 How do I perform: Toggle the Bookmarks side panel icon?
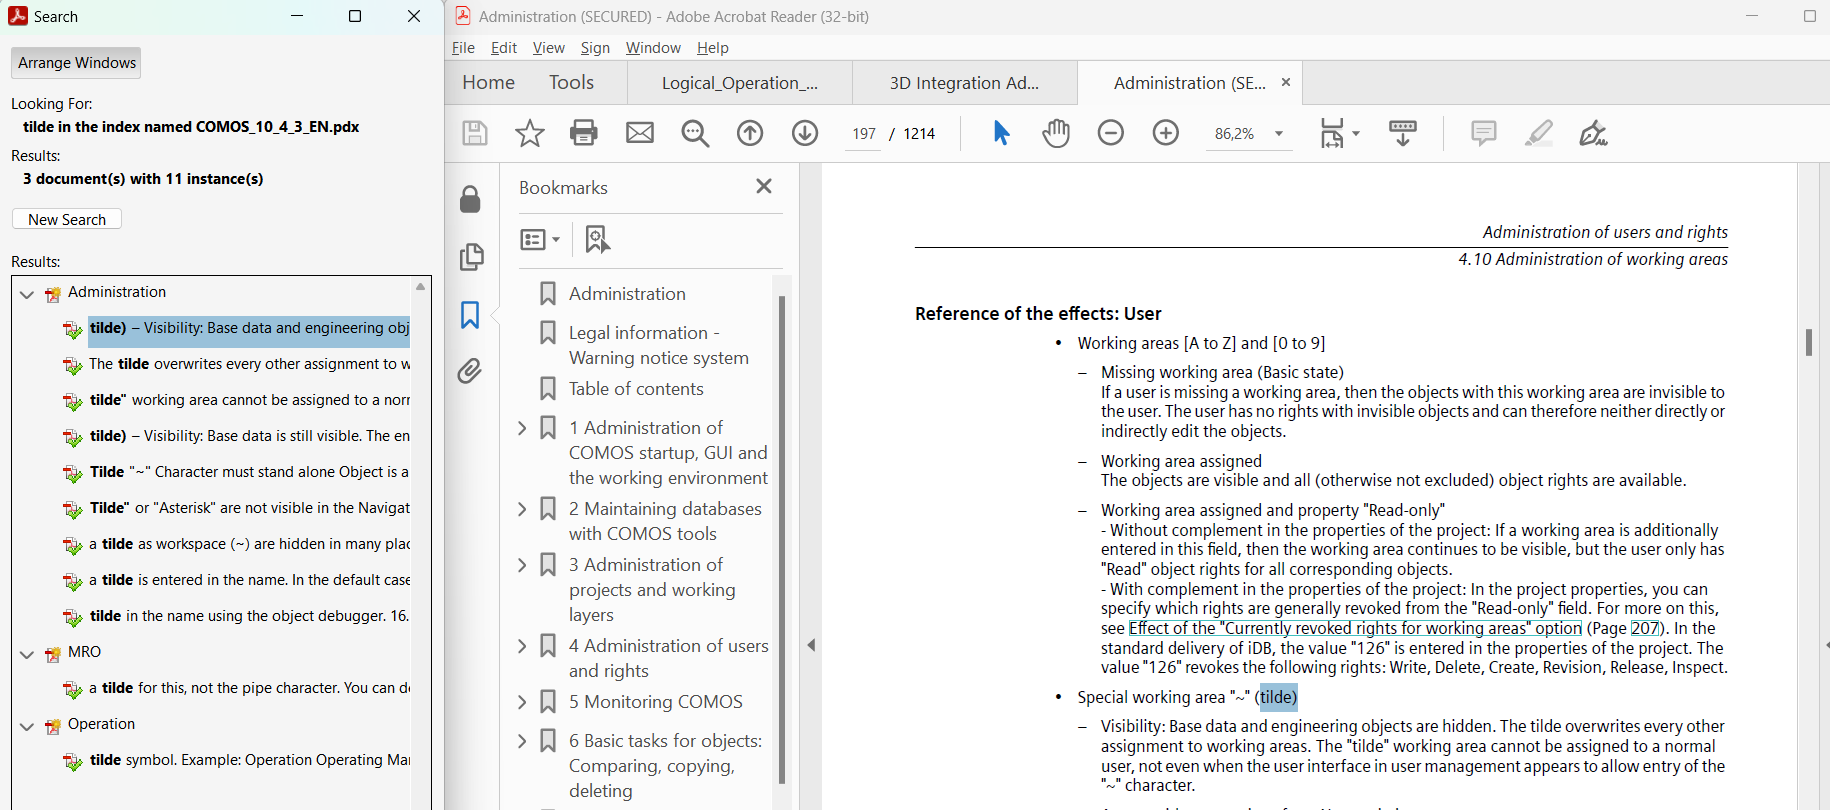470,315
